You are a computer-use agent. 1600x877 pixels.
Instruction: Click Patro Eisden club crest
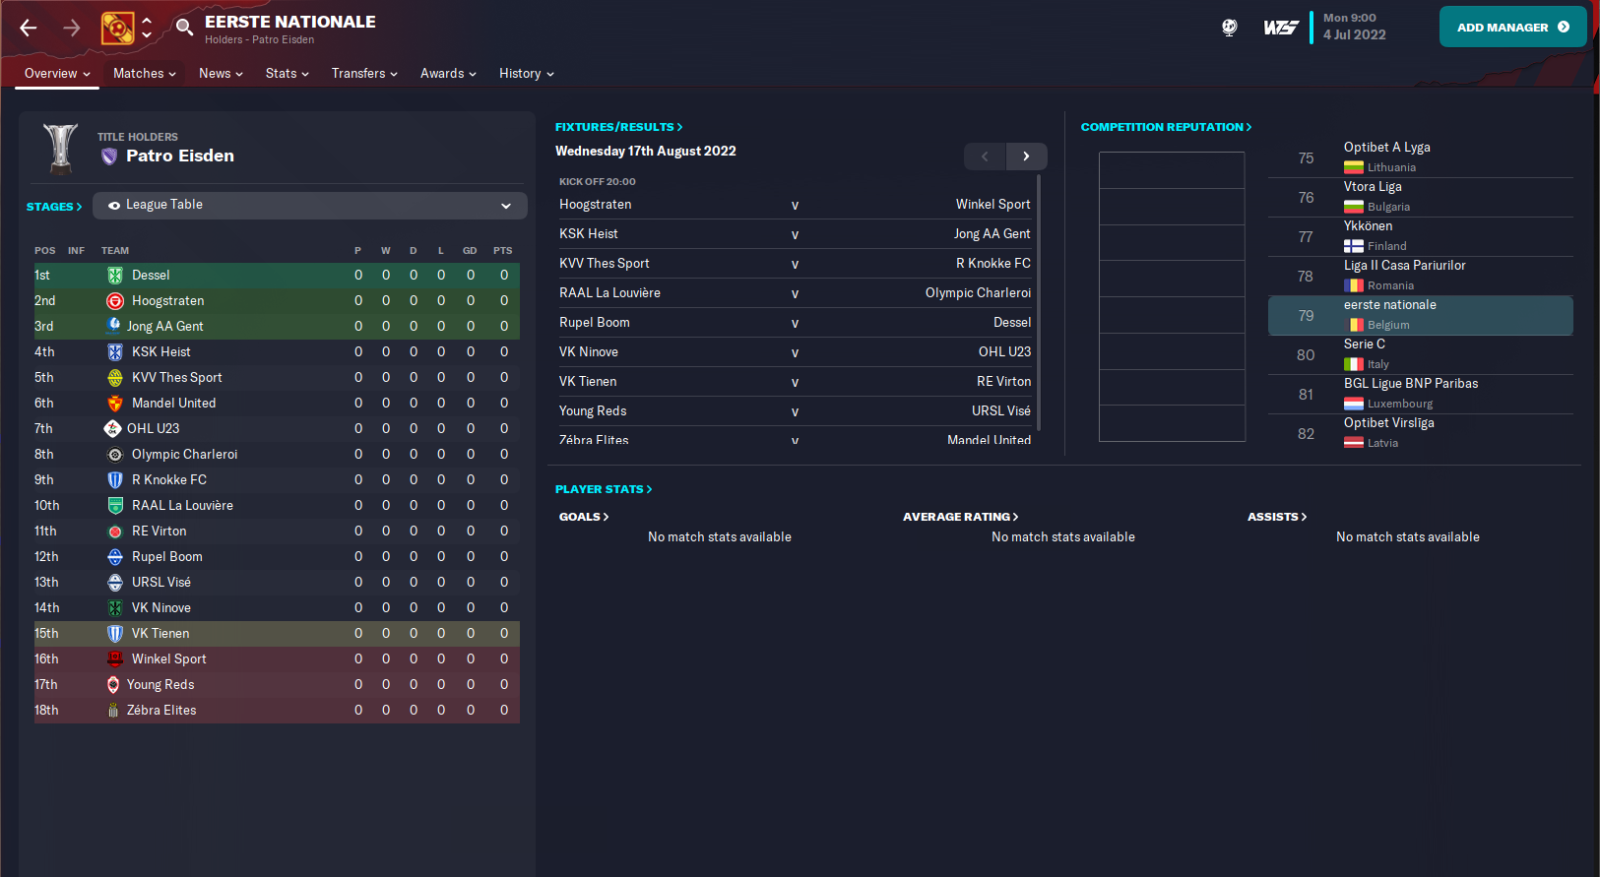110,156
